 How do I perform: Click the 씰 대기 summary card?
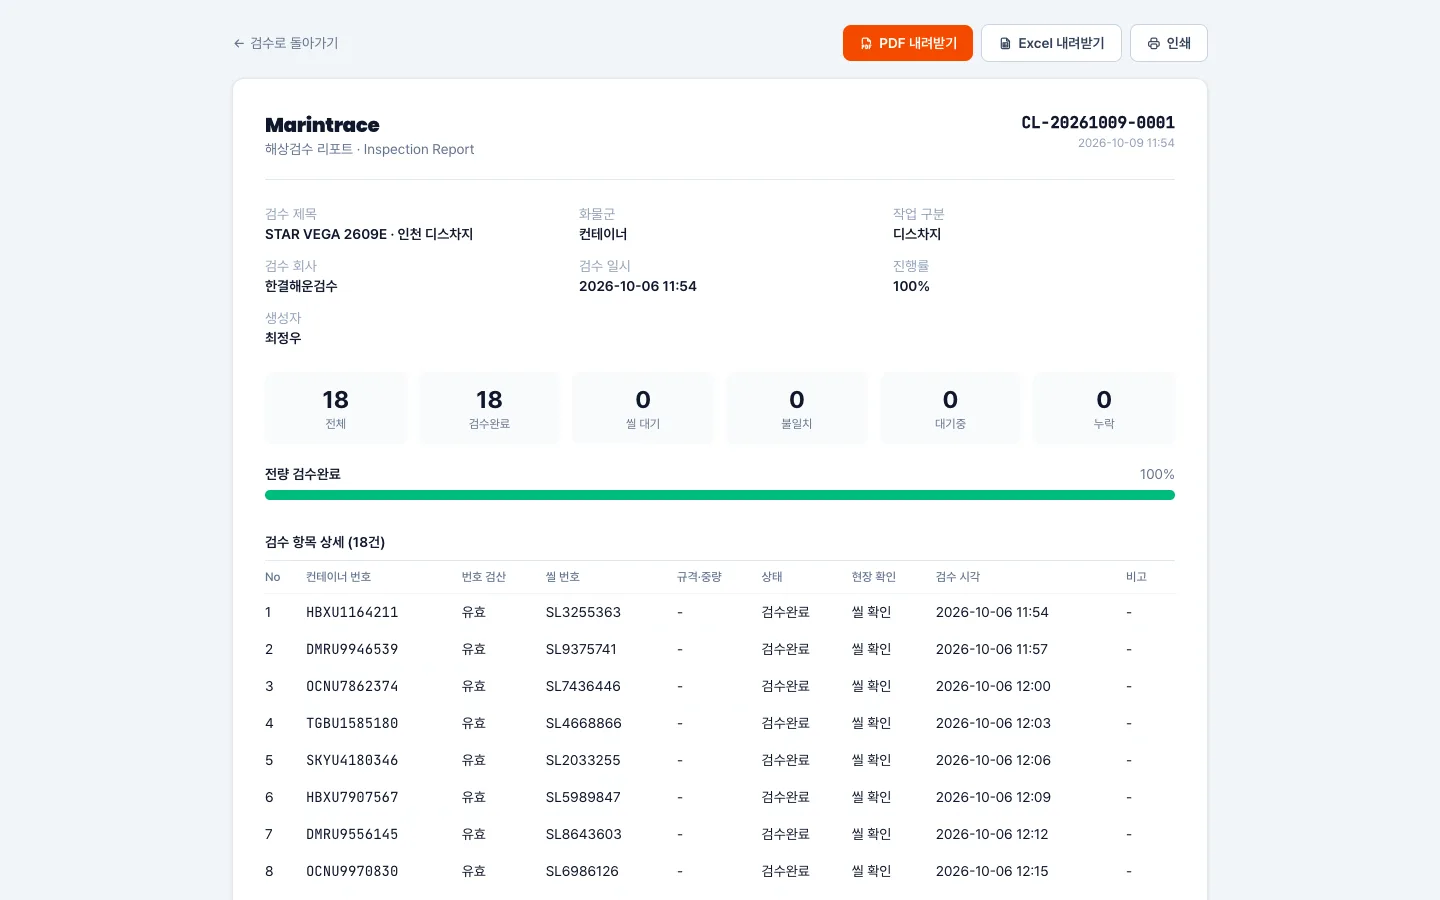click(x=643, y=408)
